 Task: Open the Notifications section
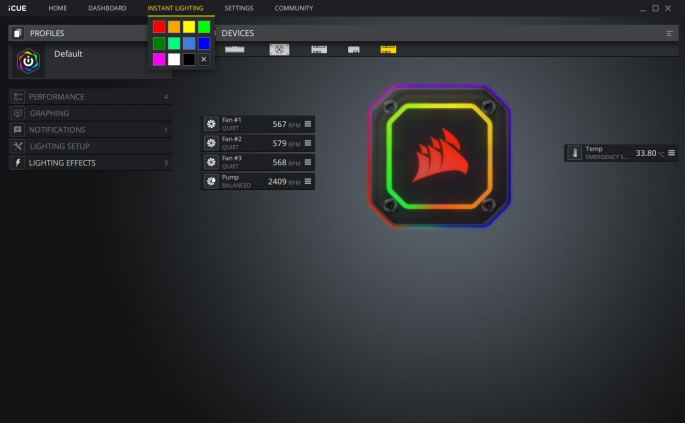(90, 130)
